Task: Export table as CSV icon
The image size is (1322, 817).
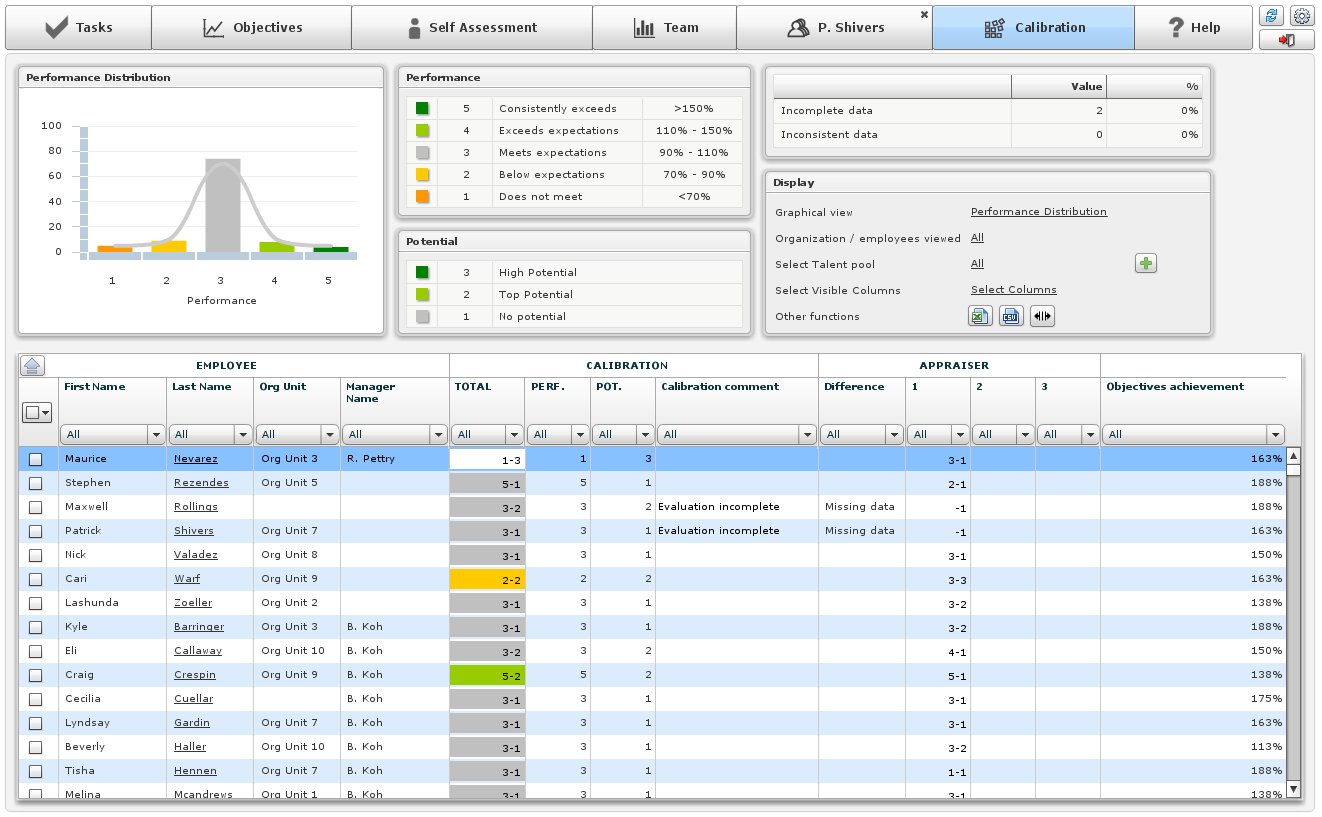Action: pyautogui.click(x=1011, y=316)
